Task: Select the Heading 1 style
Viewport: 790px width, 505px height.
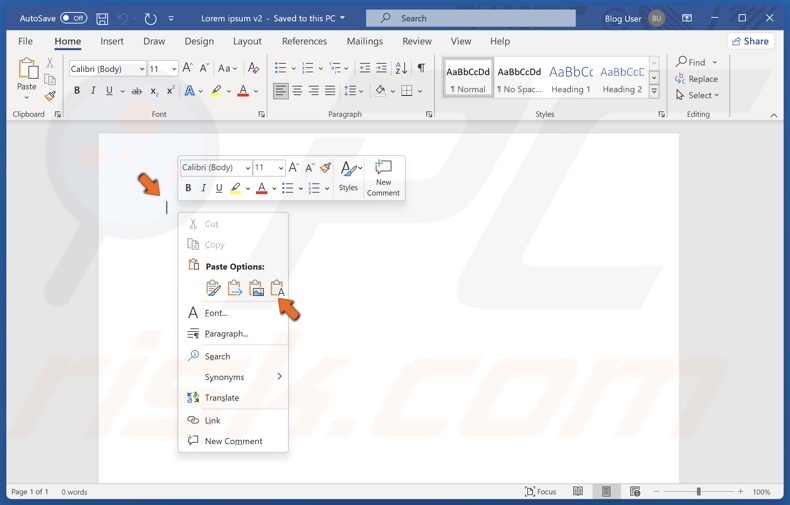Action: pyautogui.click(x=571, y=79)
